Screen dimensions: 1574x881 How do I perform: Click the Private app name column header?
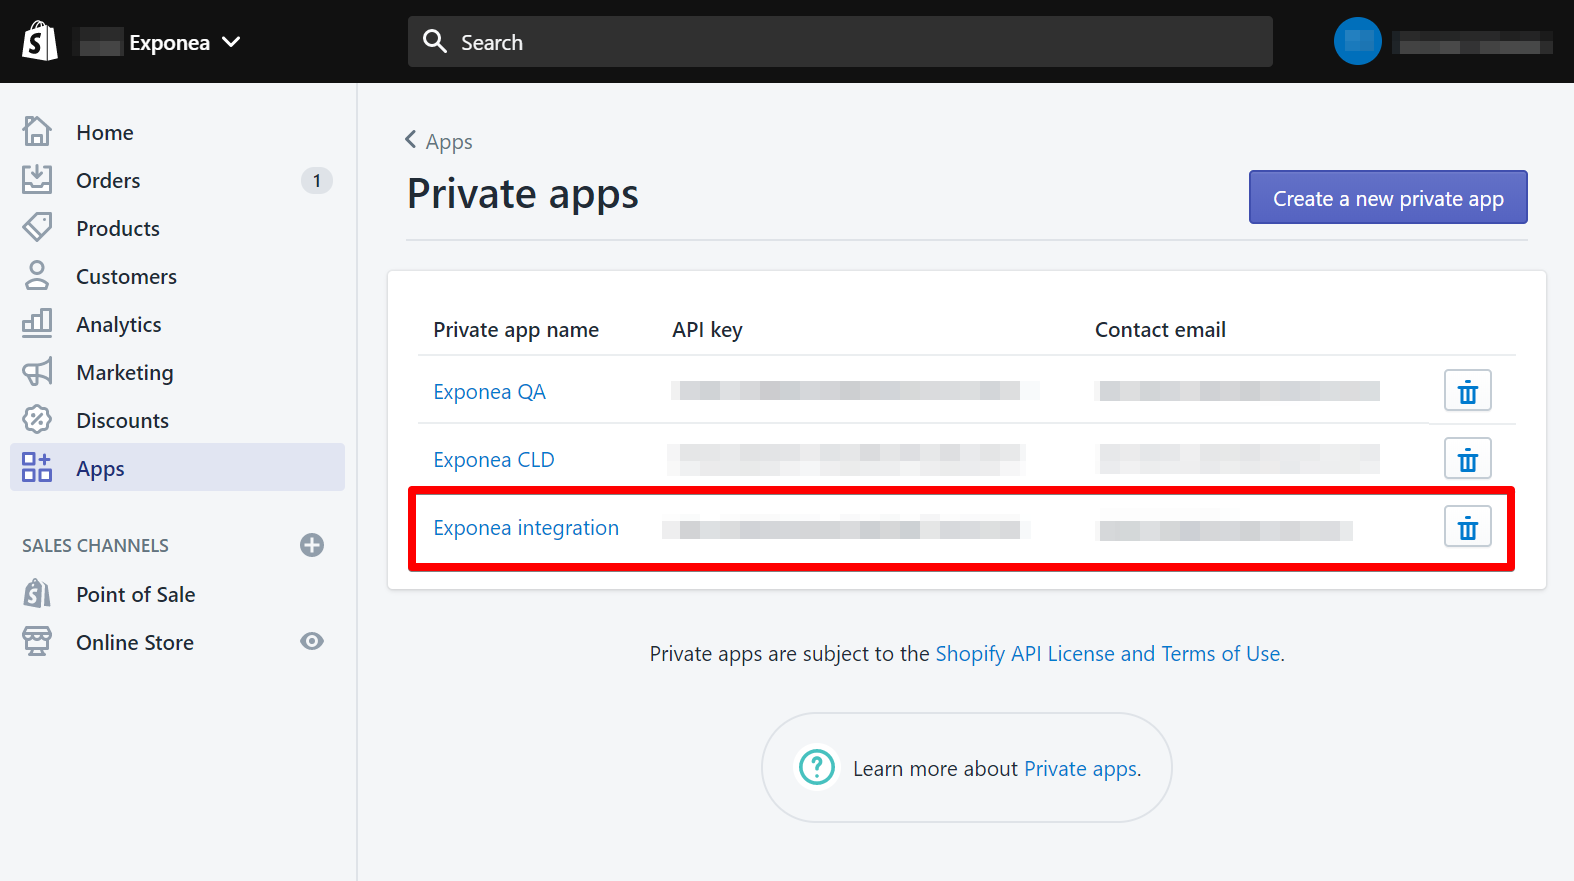coord(516,330)
